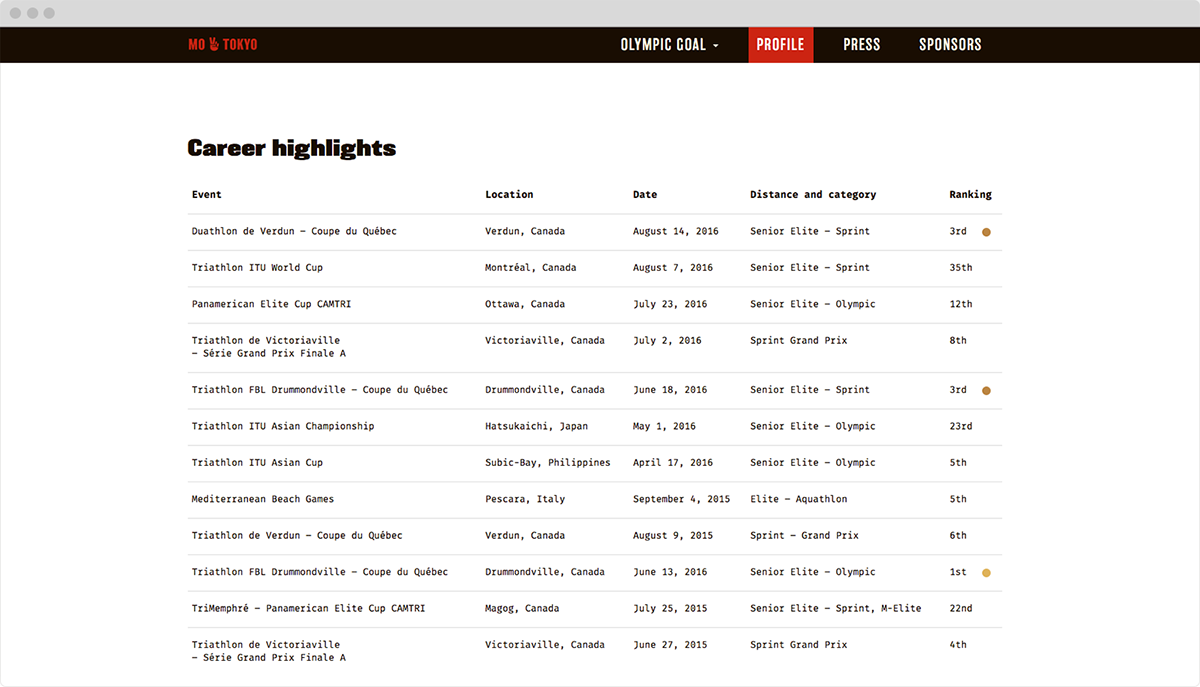Open the Profile tab
This screenshot has width=1200, height=687.
click(781, 45)
